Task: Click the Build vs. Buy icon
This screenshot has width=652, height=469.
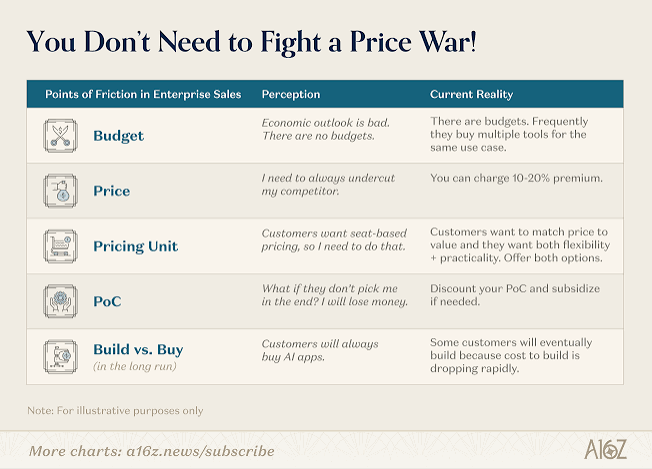Action: coord(60,356)
